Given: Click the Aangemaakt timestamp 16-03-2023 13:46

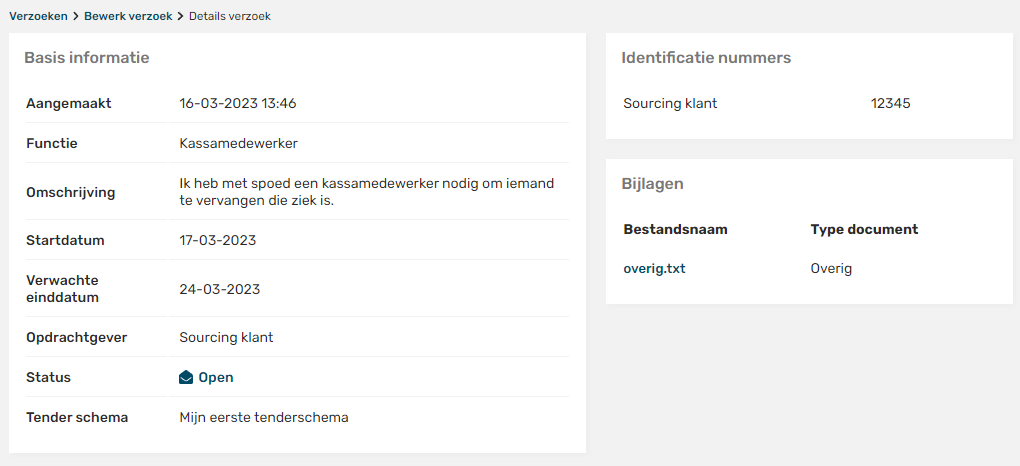Looking at the screenshot, I should click(x=237, y=103).
